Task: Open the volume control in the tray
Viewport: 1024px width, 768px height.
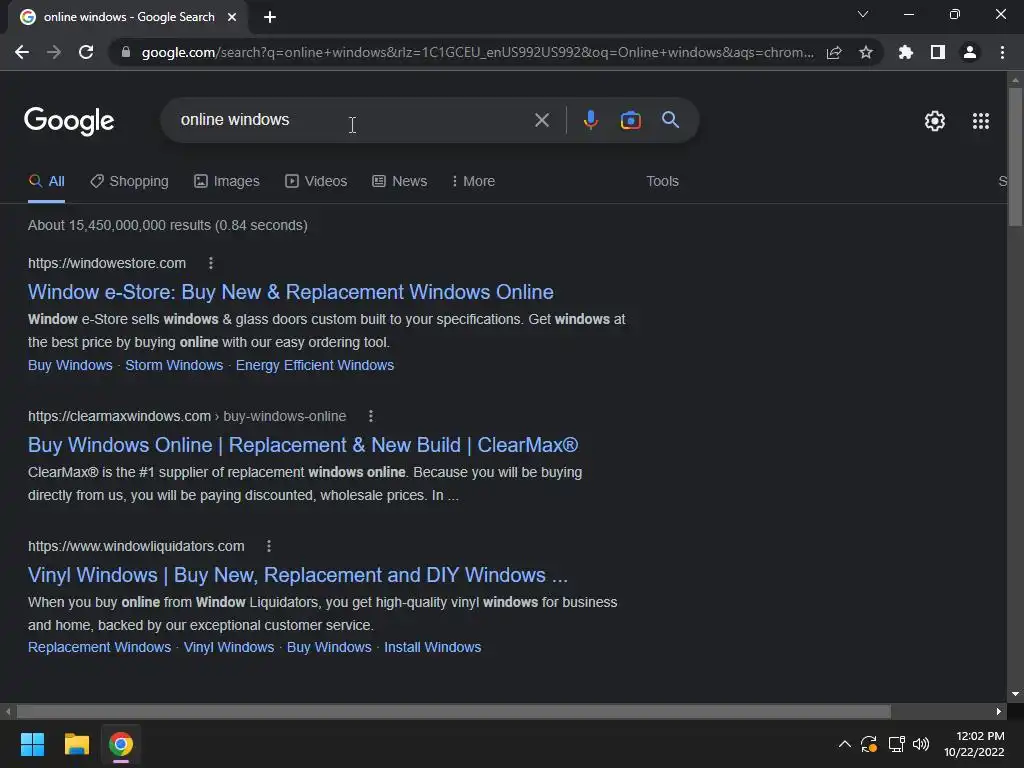Action: pyautogui.click(x=921, y=744)
